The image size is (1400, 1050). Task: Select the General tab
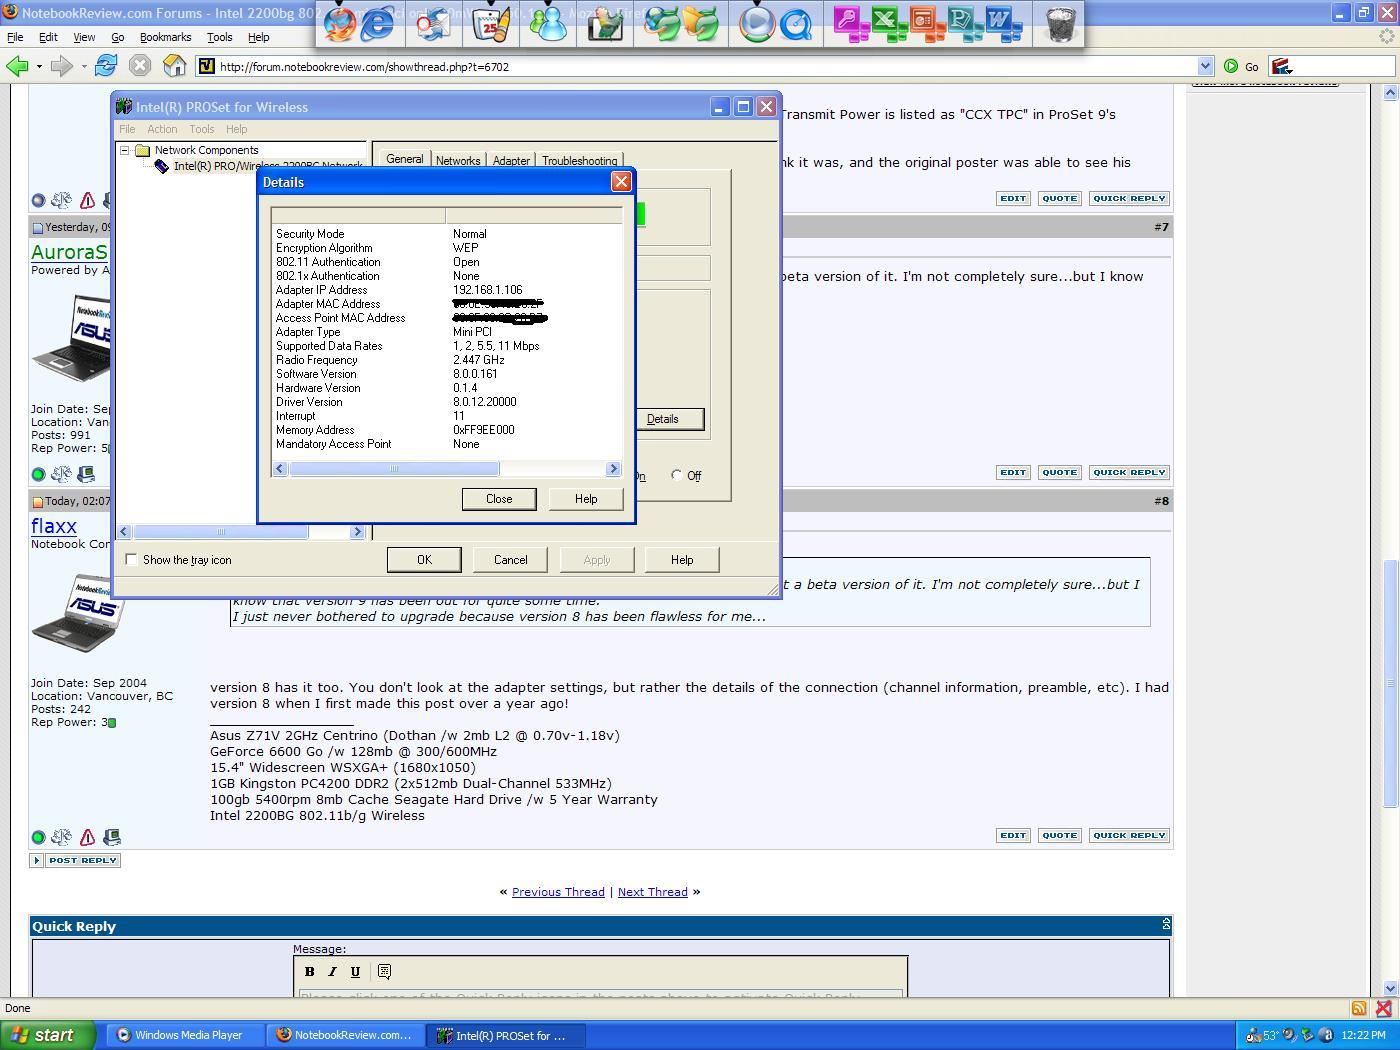[404, 159]
